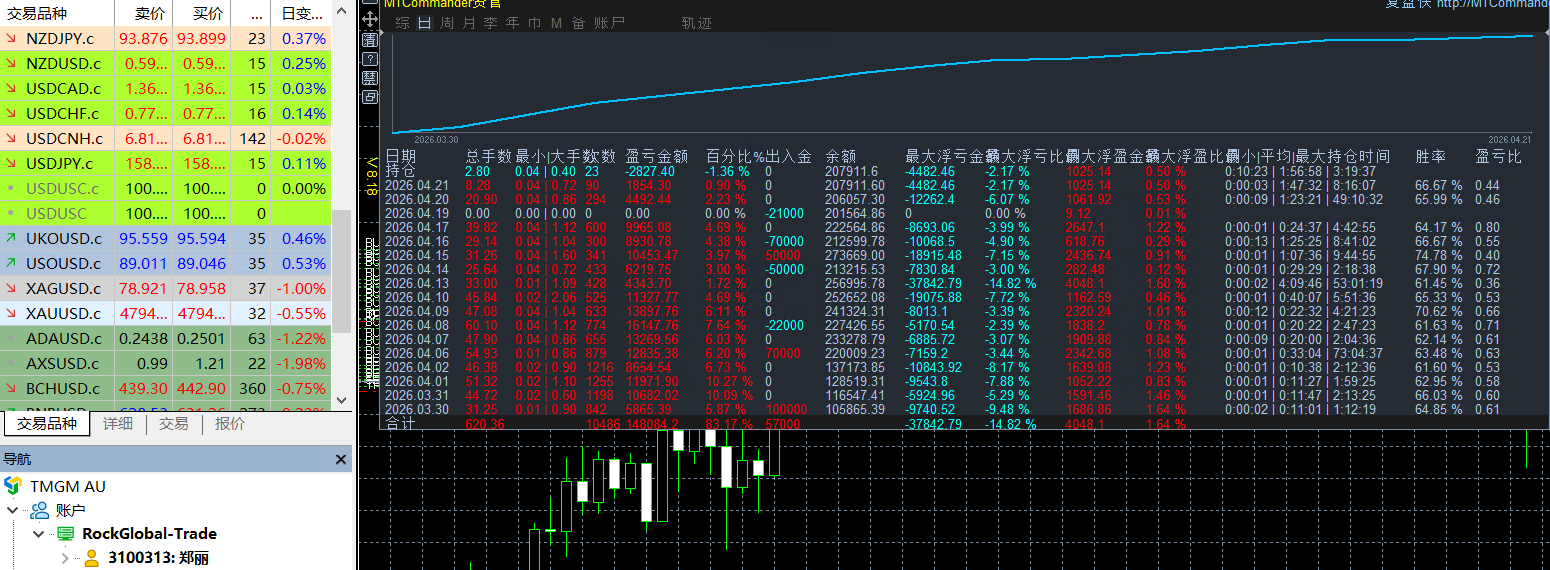Click the up arrow icon beside UKOUSD.c
Viewport: 1550px width, 570px height.
(x=11, y=239)
